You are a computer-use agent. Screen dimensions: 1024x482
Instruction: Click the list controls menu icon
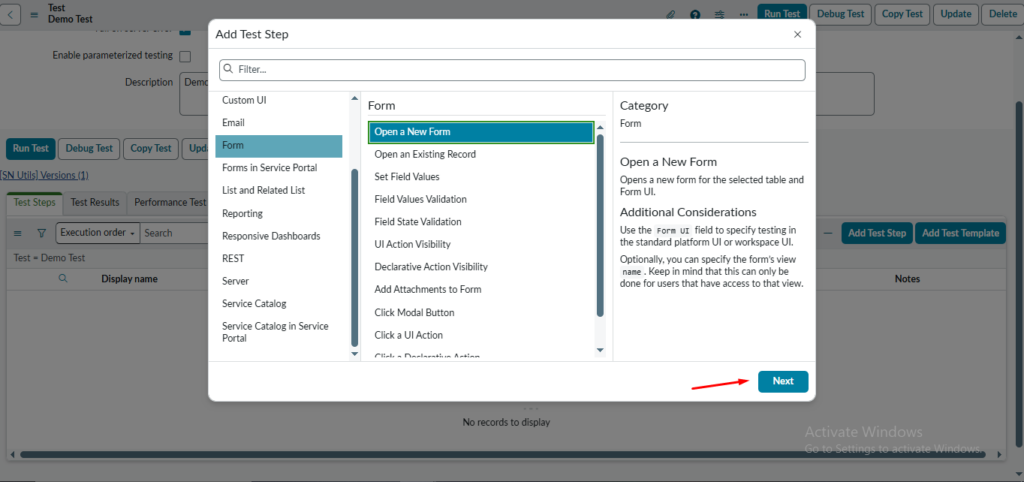click(17, 233)
